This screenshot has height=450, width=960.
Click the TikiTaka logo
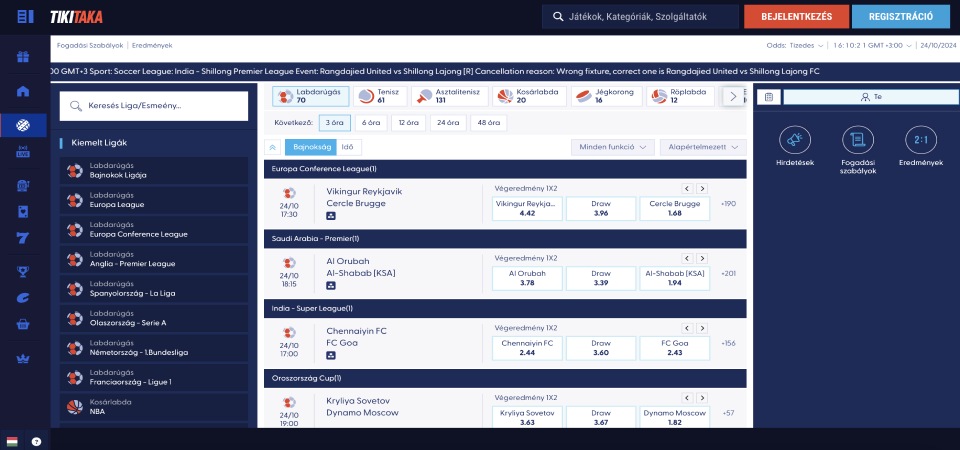pyautogui.click(x=77, y=17)
